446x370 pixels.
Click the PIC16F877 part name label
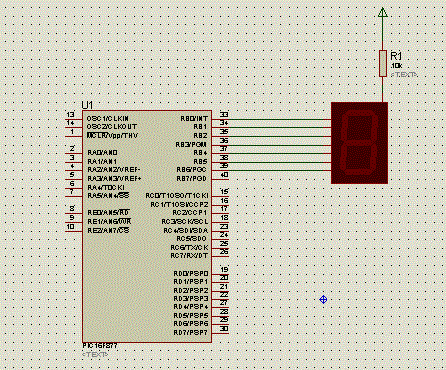[x=100, y=346]
